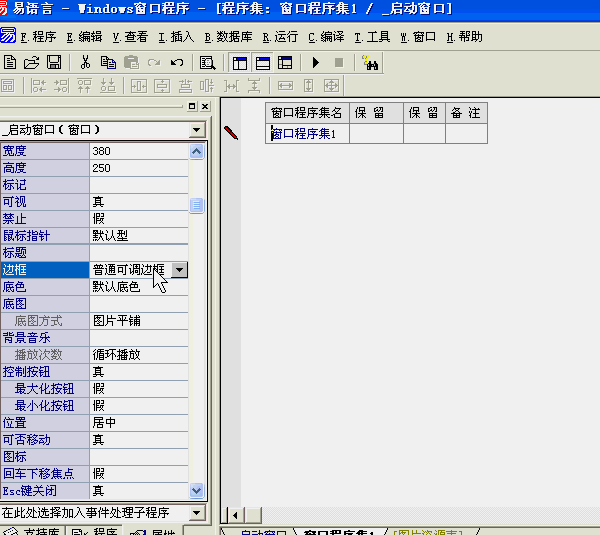Open the 编译 menu

click(x=326, y=37)
